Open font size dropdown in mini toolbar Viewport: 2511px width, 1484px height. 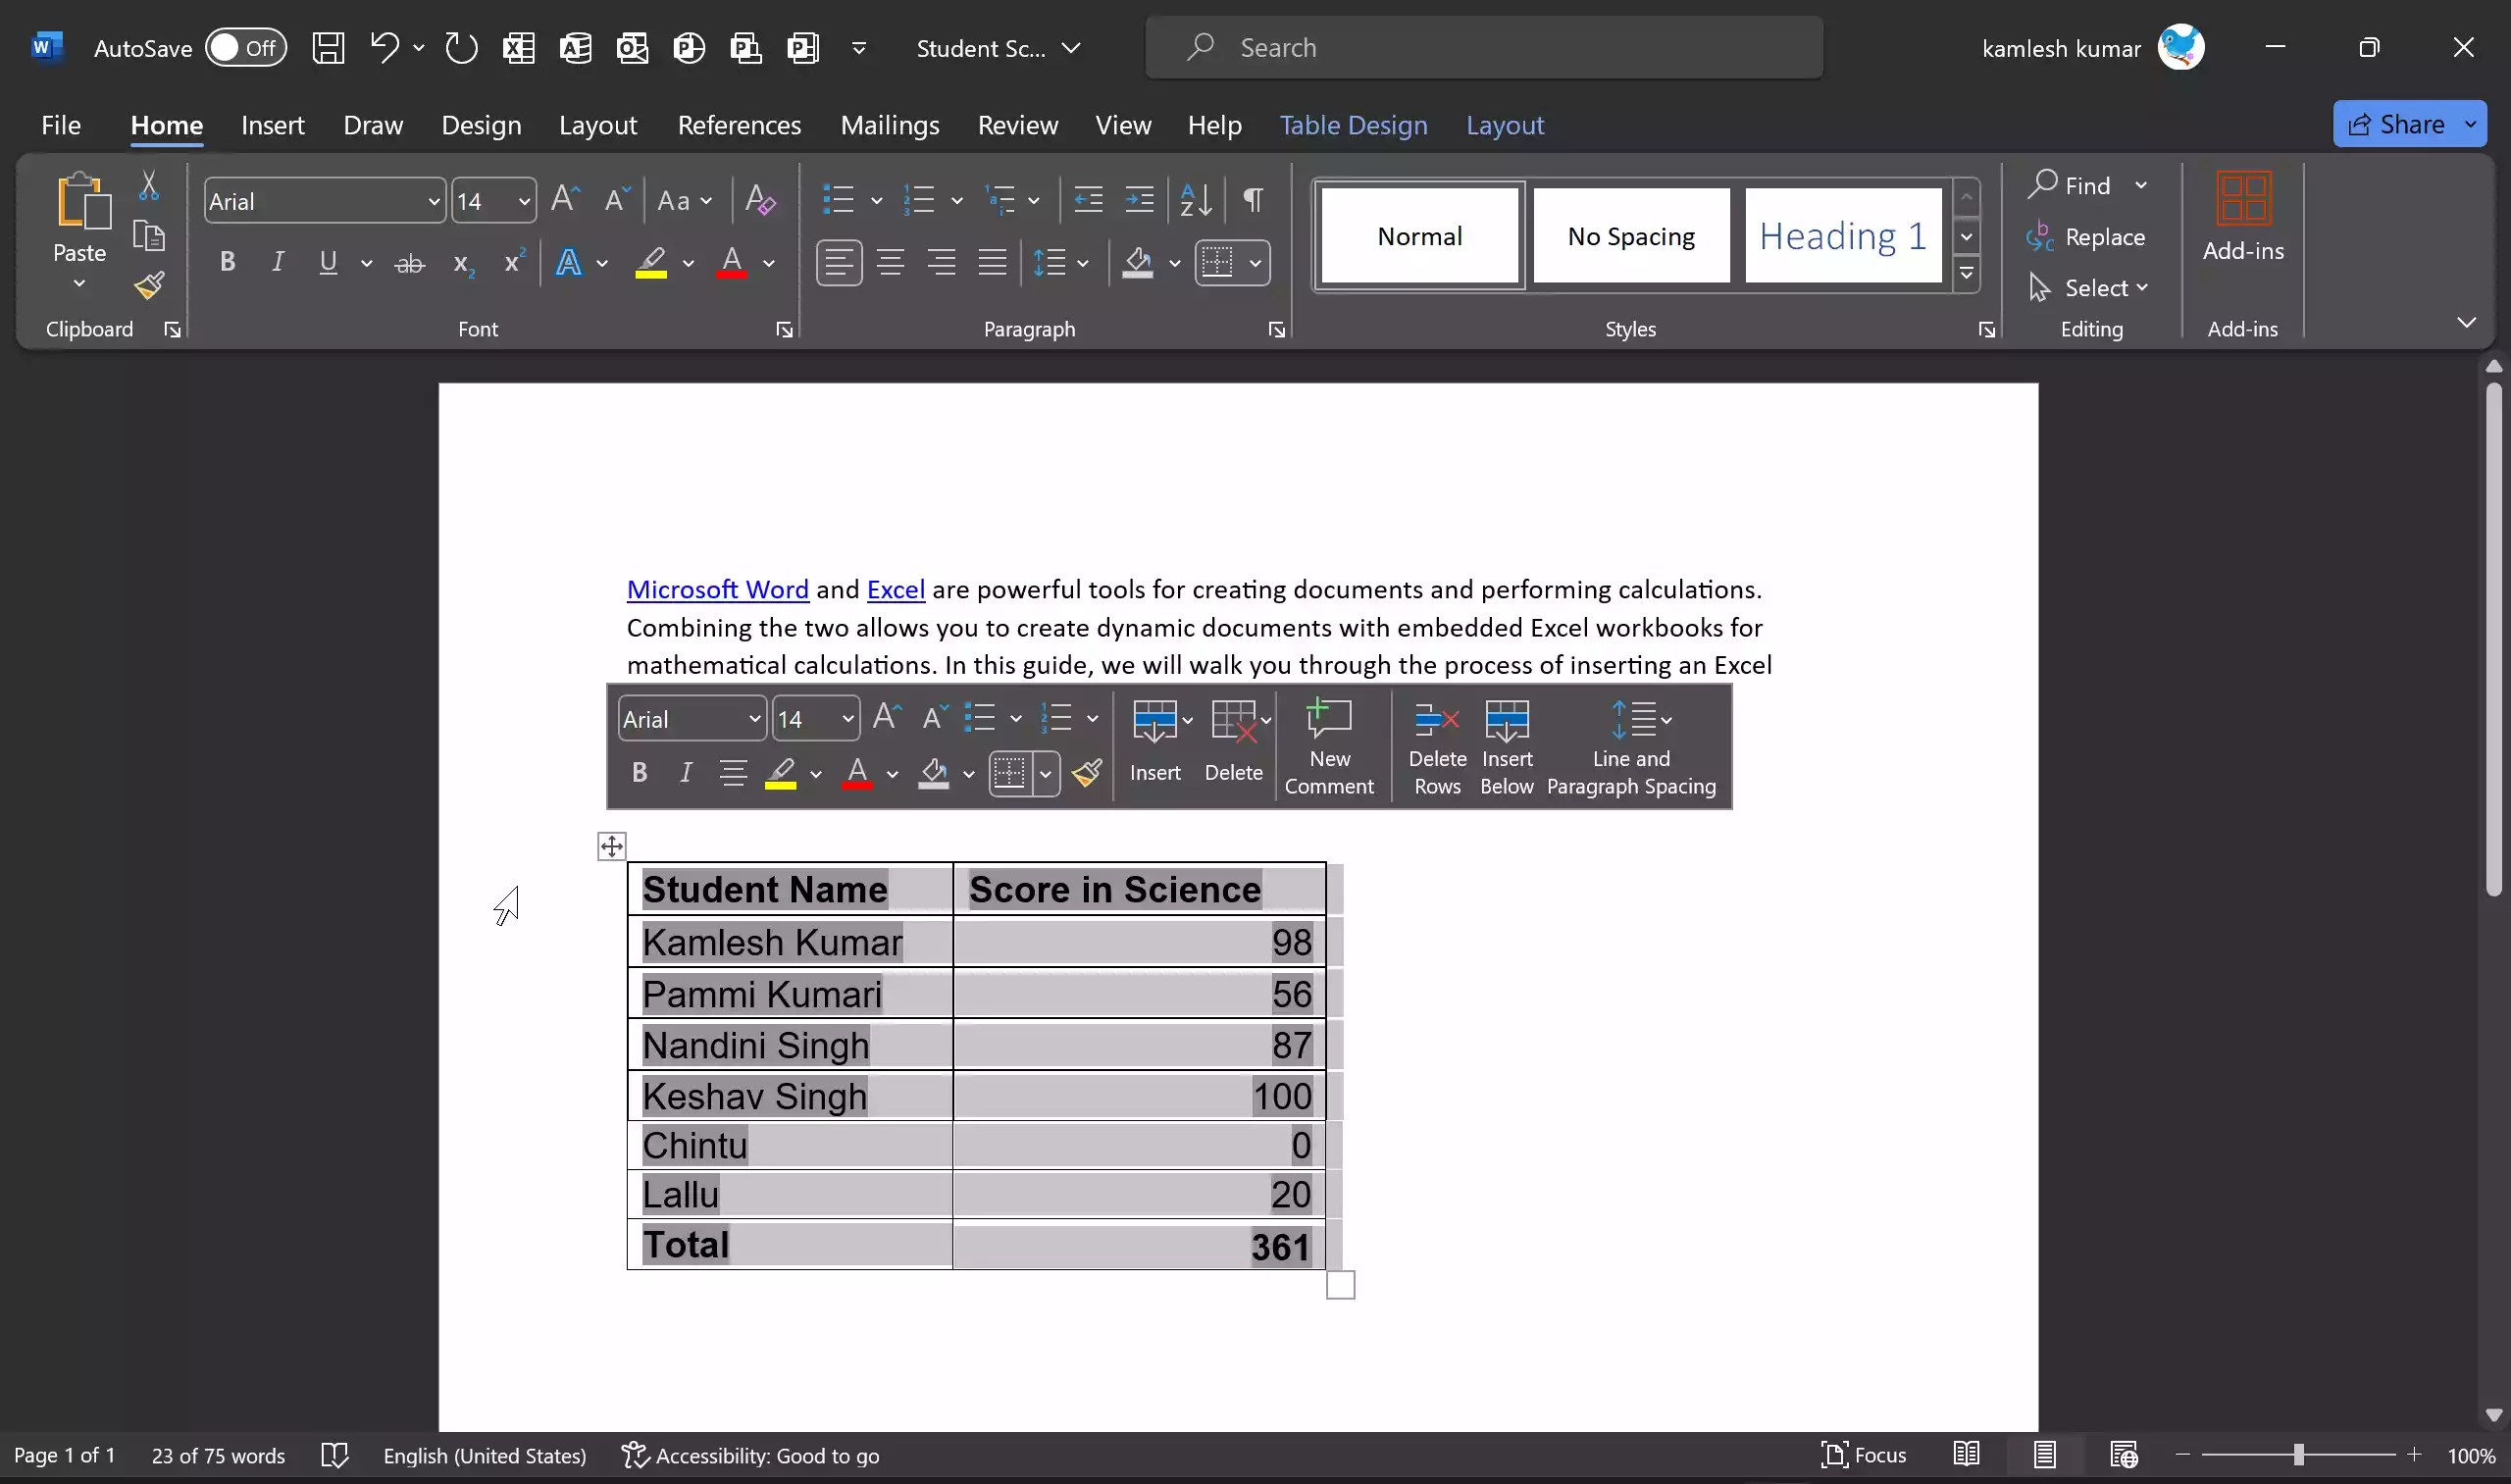click(847, 720)
